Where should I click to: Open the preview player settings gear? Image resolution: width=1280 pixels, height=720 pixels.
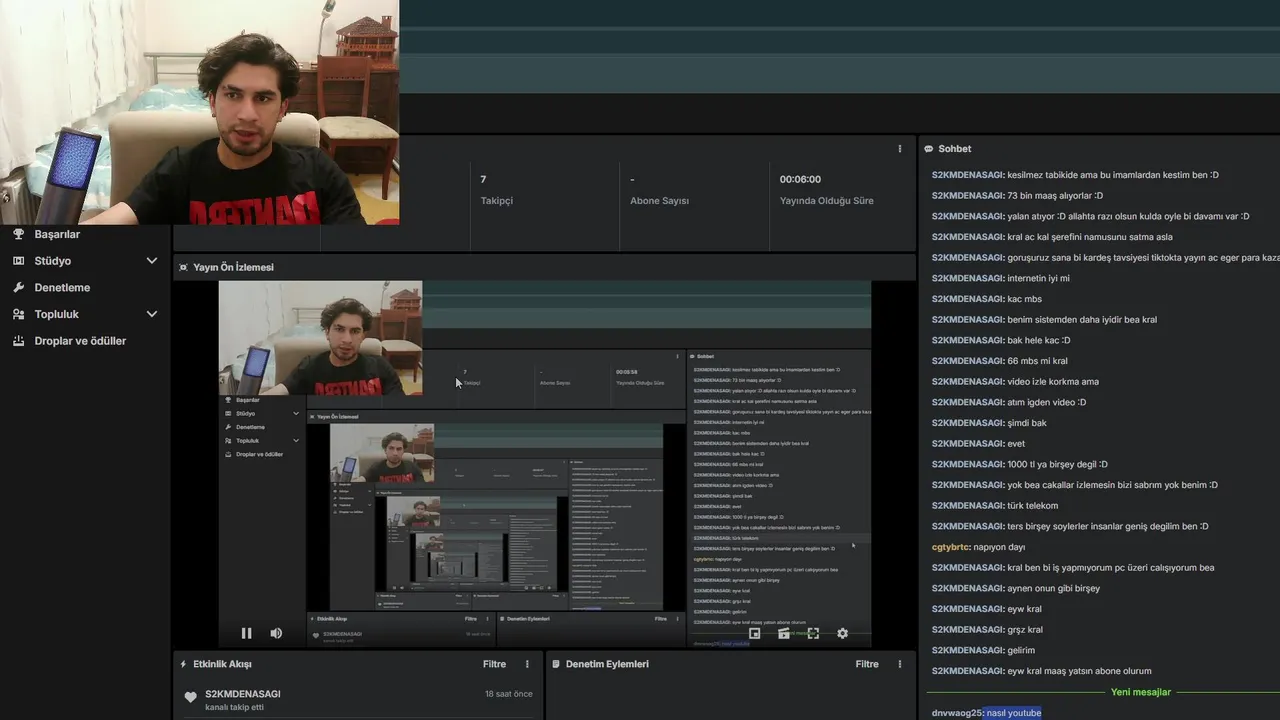tap(842, 633)
